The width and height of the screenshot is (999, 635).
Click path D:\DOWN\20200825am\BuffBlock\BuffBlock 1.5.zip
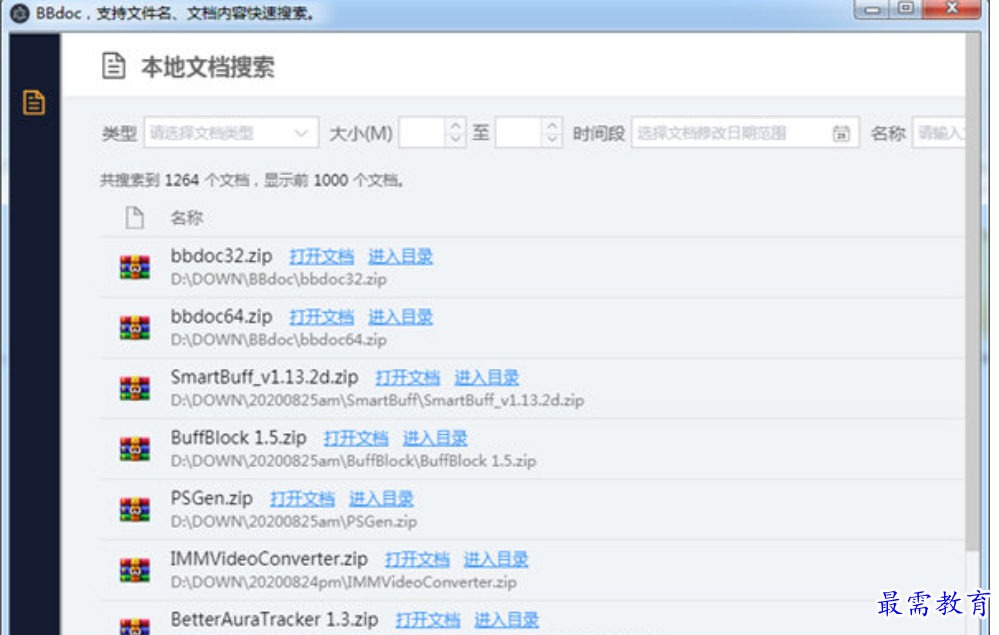[353, 461]
